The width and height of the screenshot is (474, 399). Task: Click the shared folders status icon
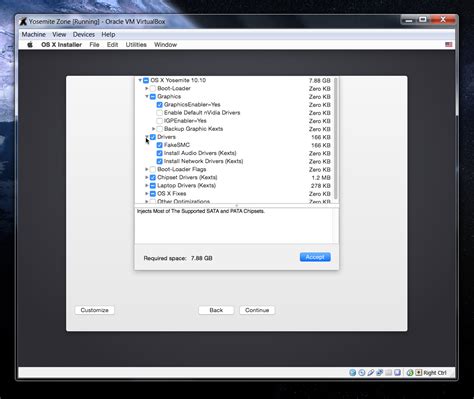click(388, 373)
